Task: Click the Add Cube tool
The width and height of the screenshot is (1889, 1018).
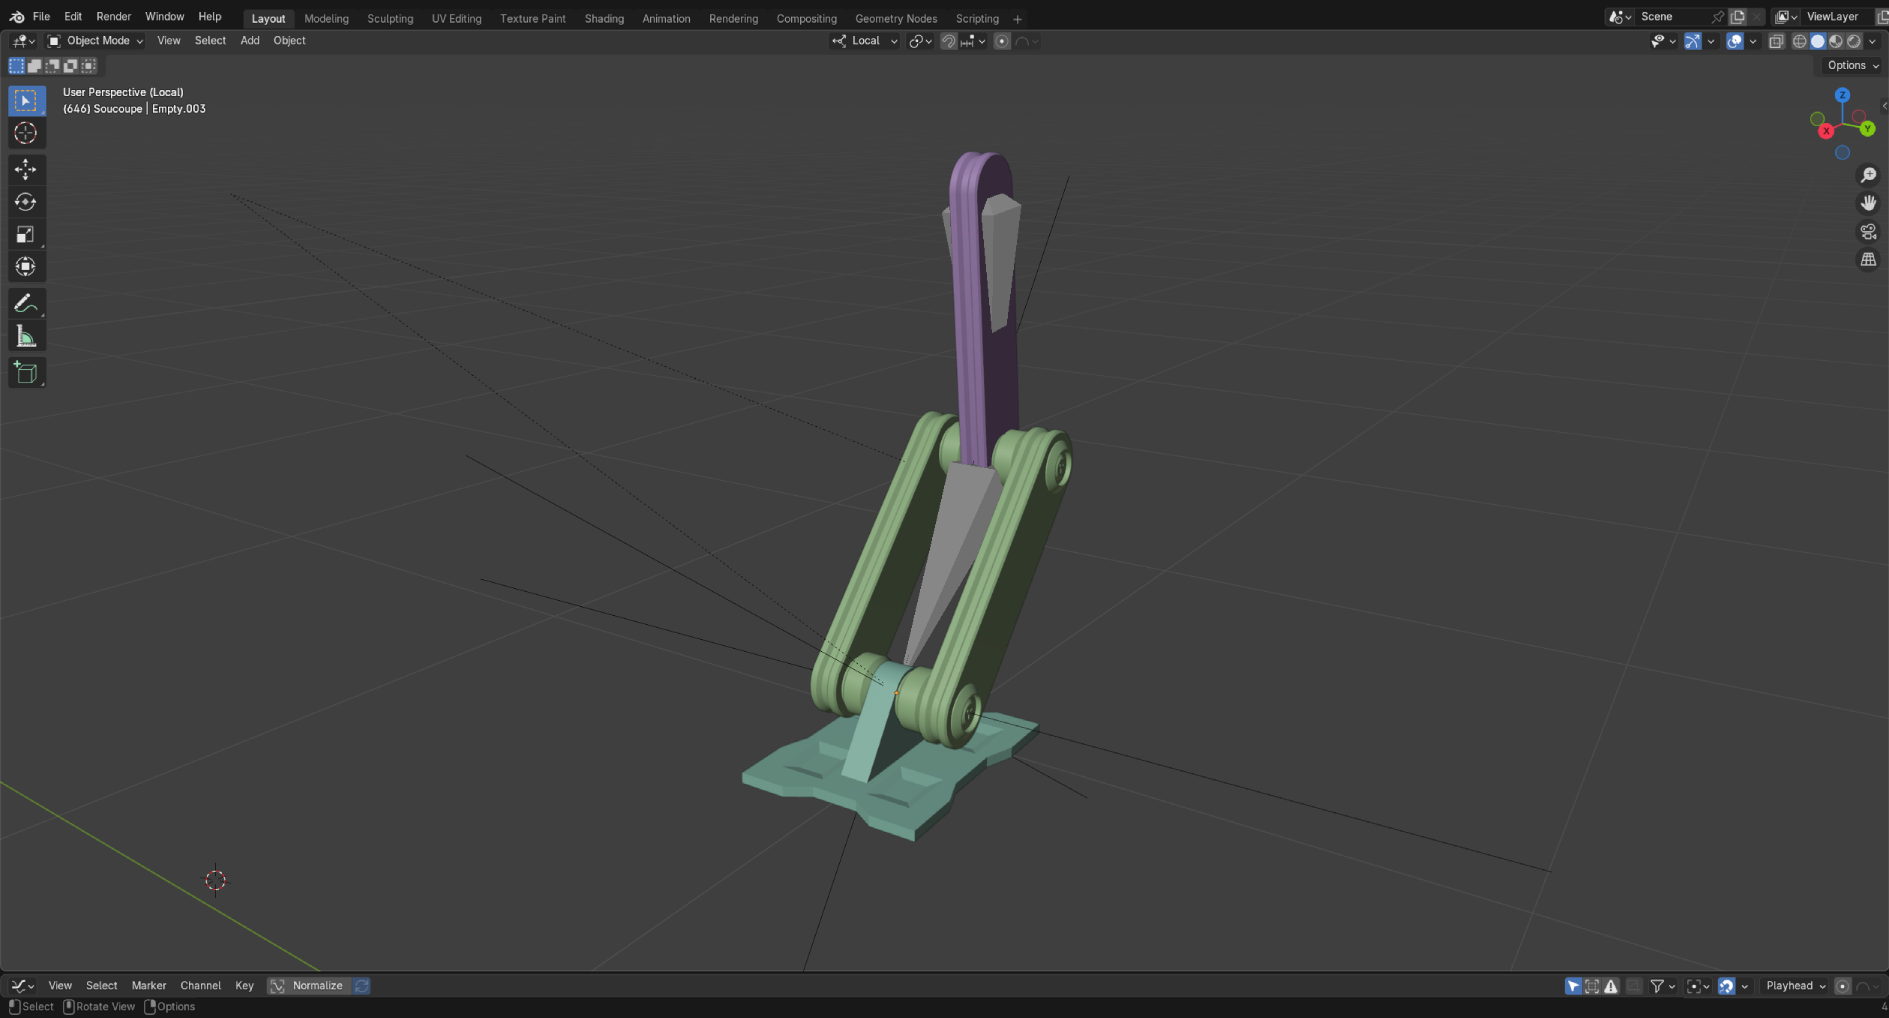Action: [x=26, y=373]
